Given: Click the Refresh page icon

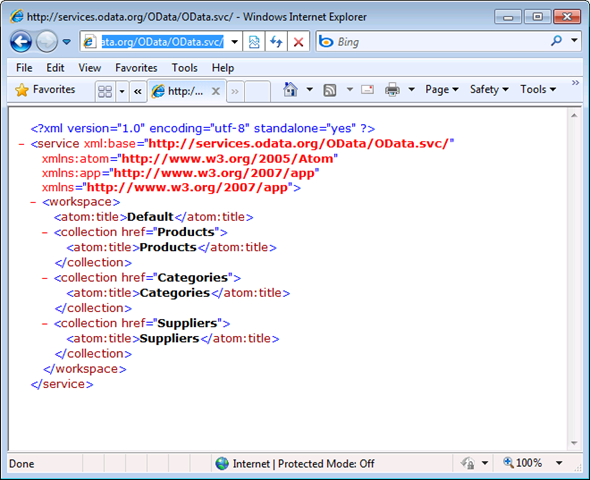Looking at the screenshot, I should click(x=276, y=42).
